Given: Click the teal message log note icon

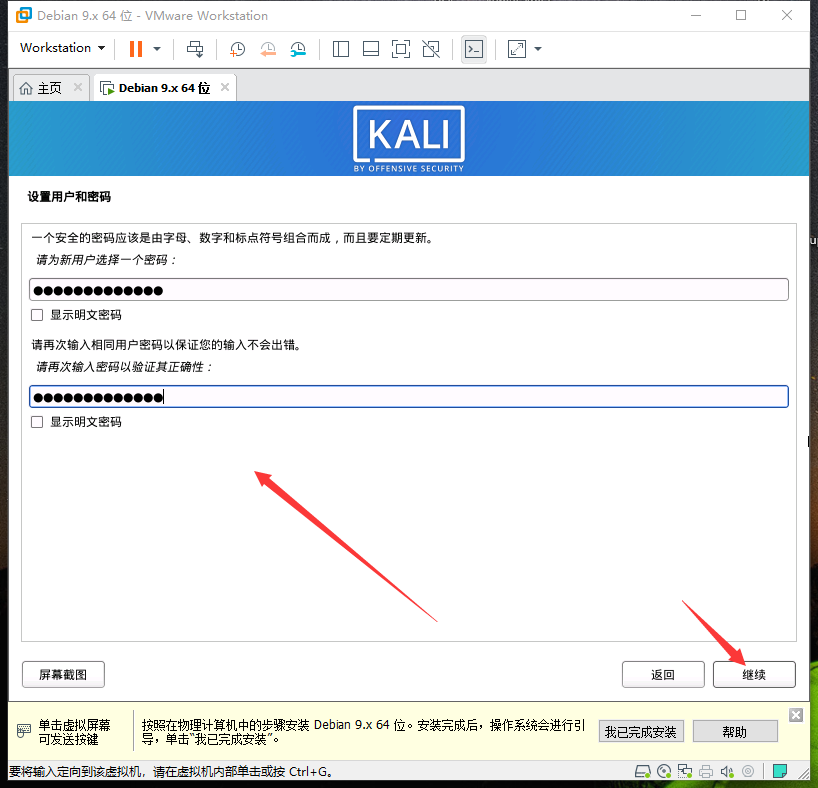Looking at the screenshot, I should pyautogui.click(x=779, y=771).
